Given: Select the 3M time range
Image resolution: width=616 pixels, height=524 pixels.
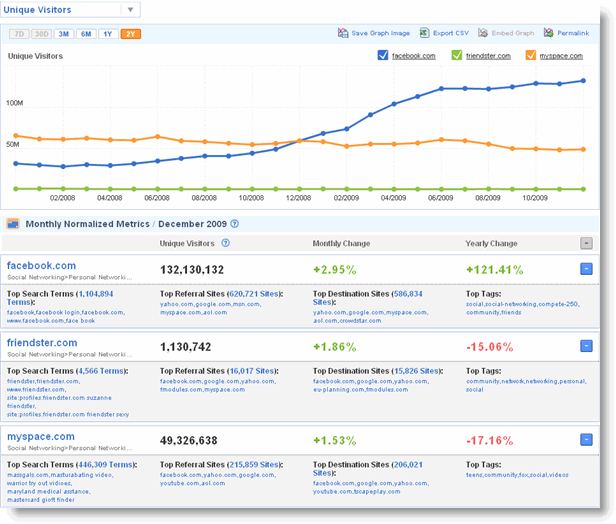Looking at the screenshot, I should pyautogui.click(x=64, y=34).
